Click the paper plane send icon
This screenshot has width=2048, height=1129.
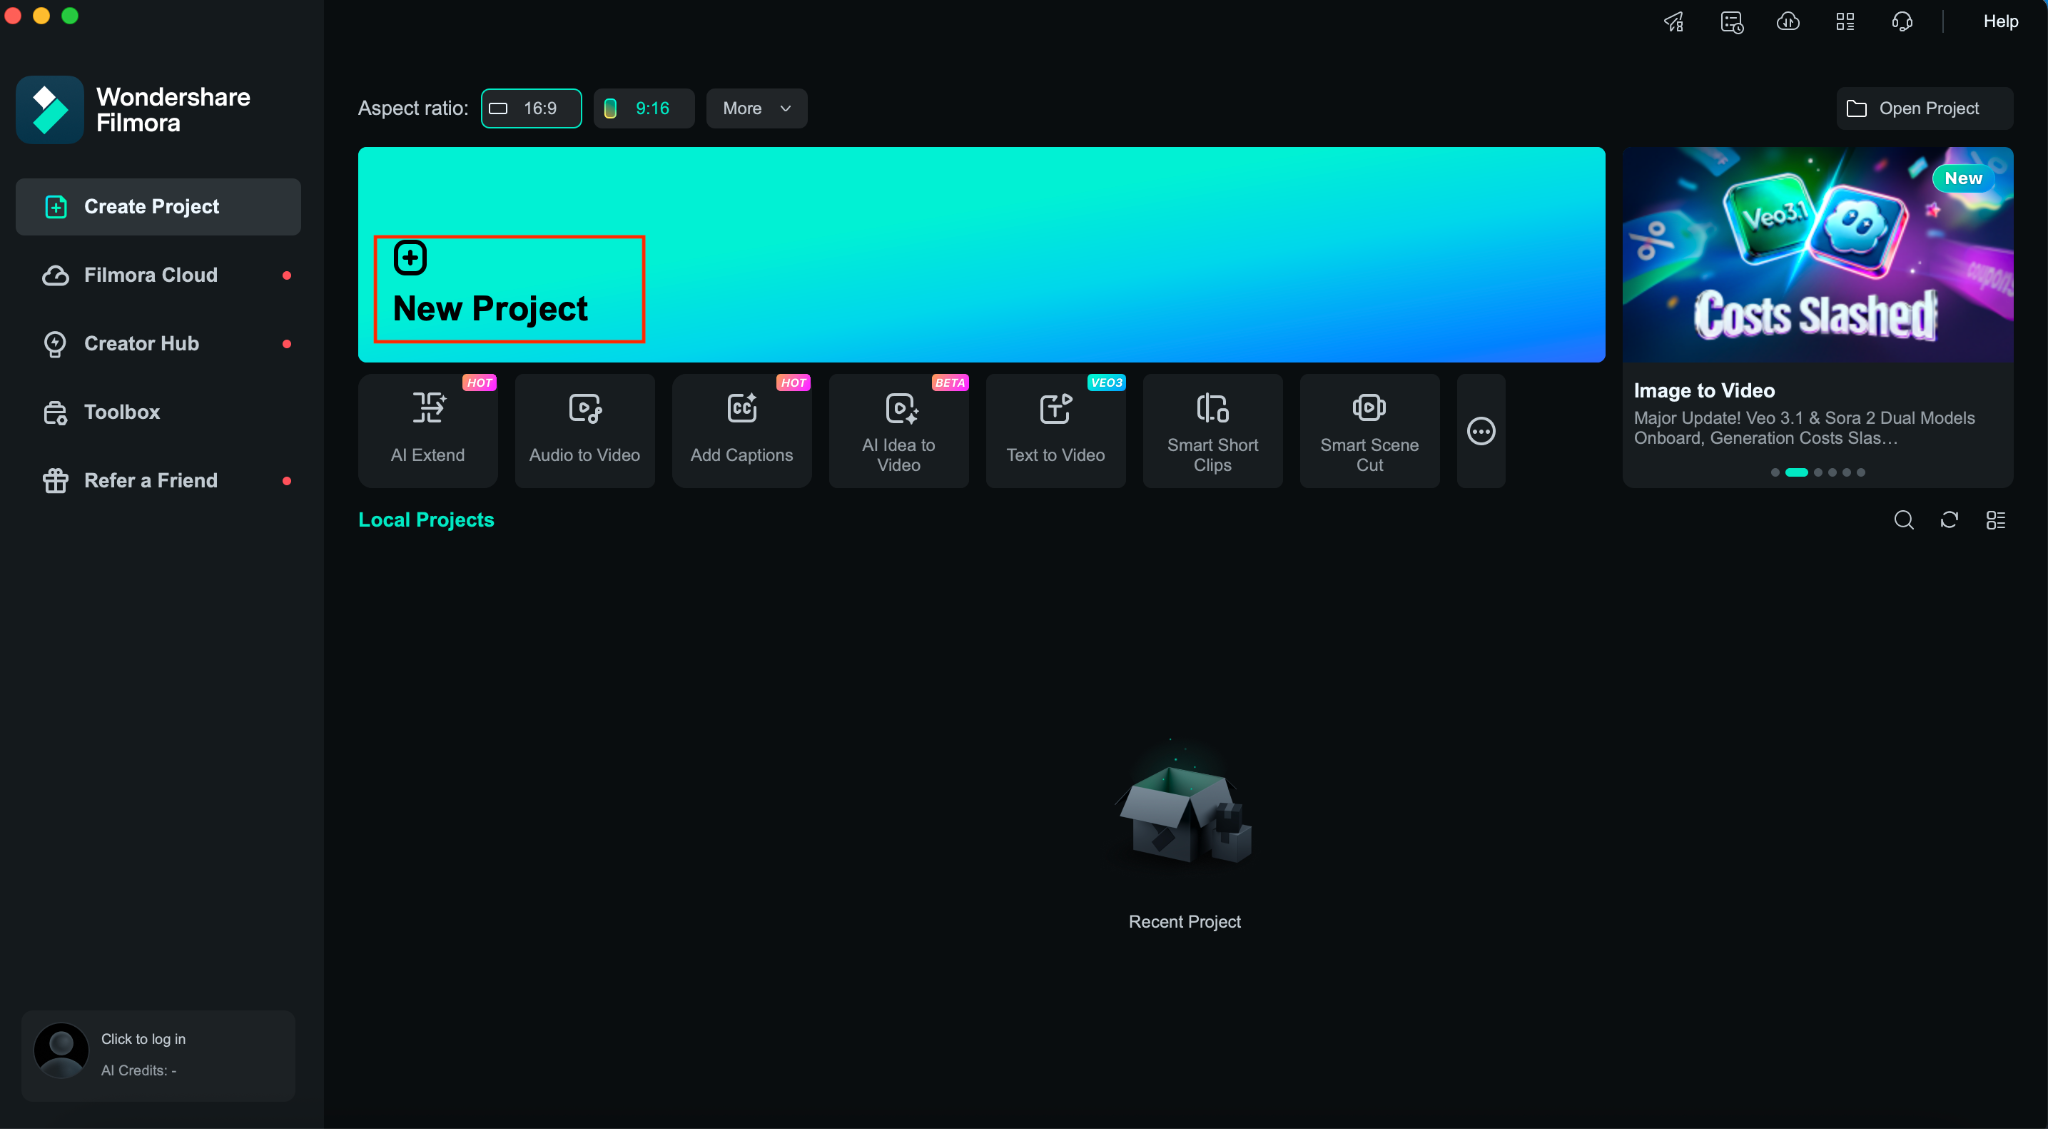point(1675,22)
